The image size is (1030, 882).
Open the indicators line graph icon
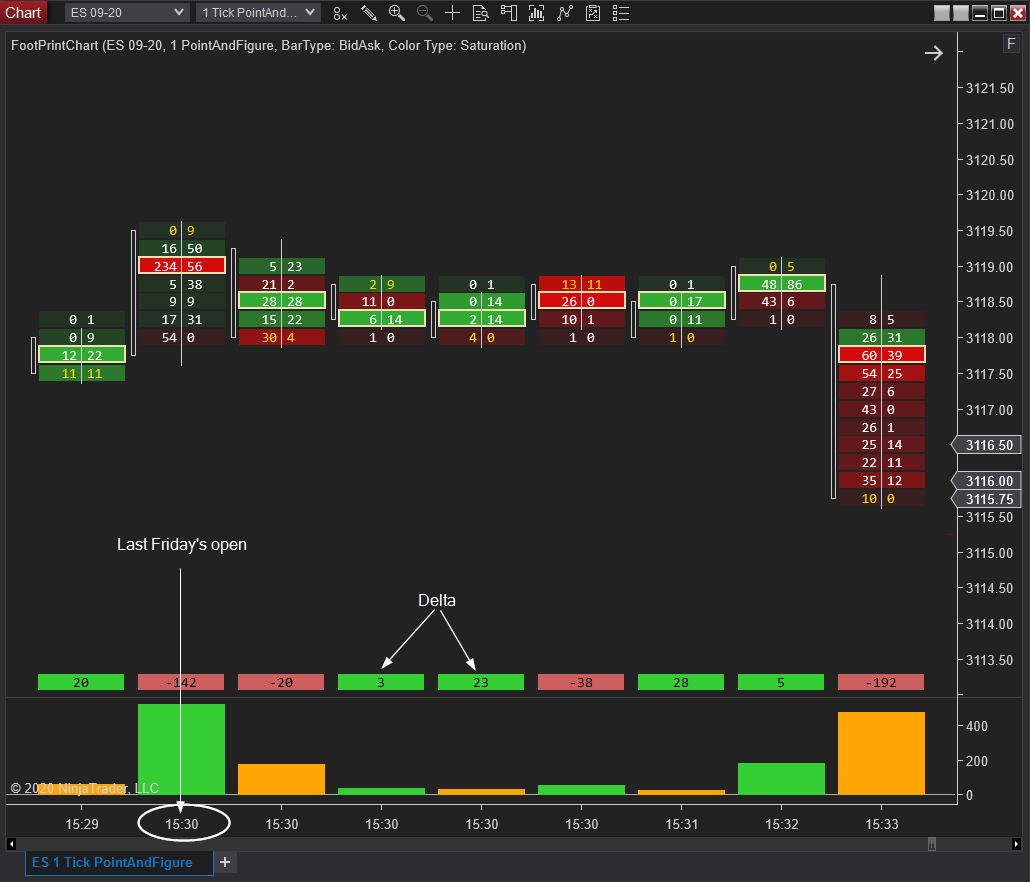pos(565,13)
